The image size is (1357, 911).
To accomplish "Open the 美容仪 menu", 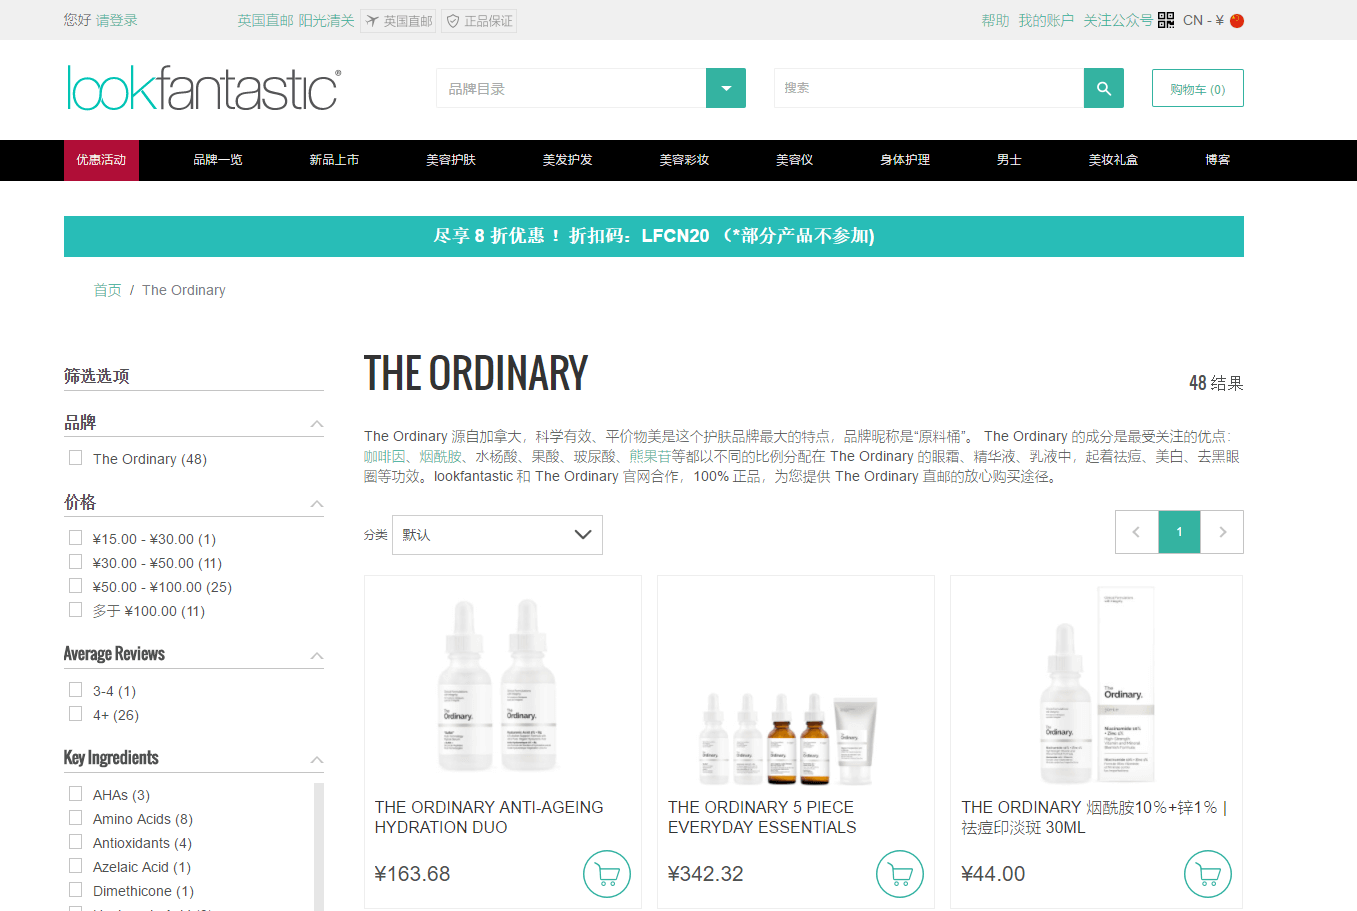I will 795,160.
